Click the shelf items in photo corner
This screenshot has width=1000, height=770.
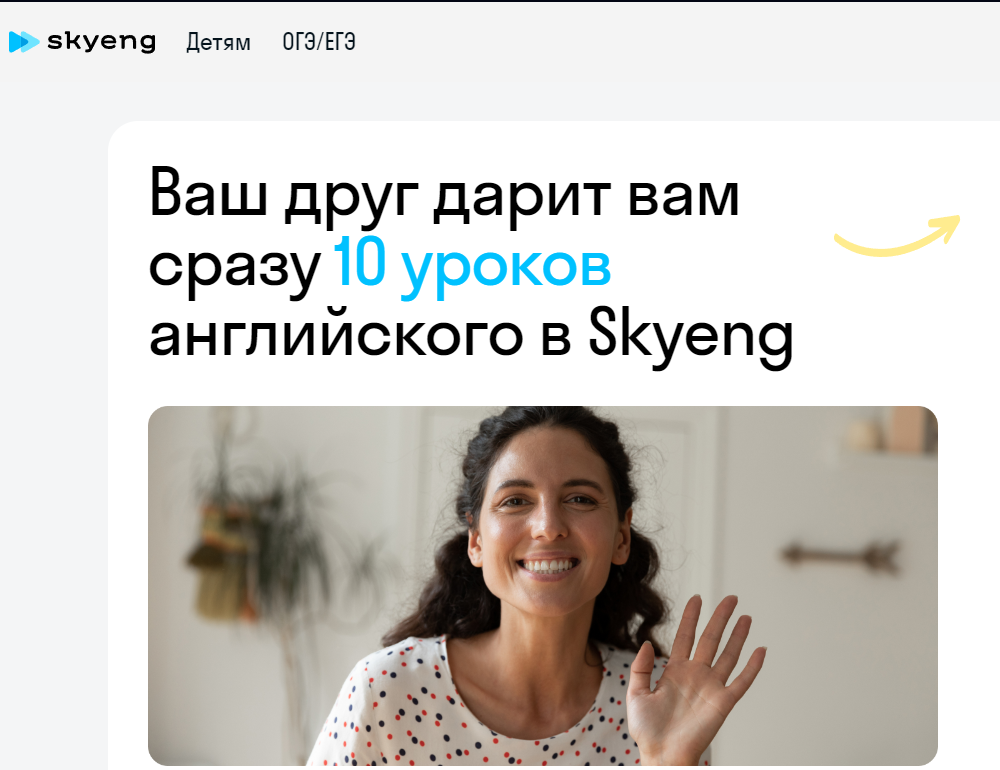[x=892, y=431]
